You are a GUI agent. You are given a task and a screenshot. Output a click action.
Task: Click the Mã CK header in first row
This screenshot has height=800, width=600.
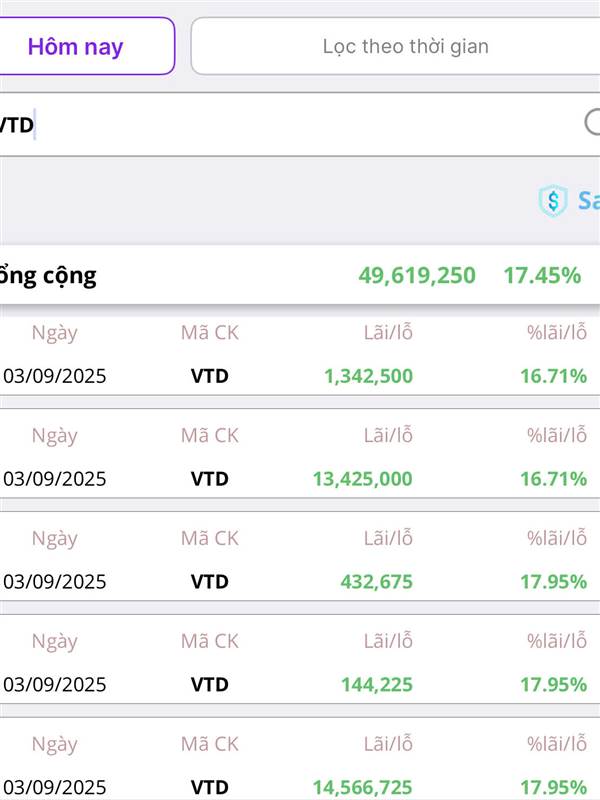[210, 333]
